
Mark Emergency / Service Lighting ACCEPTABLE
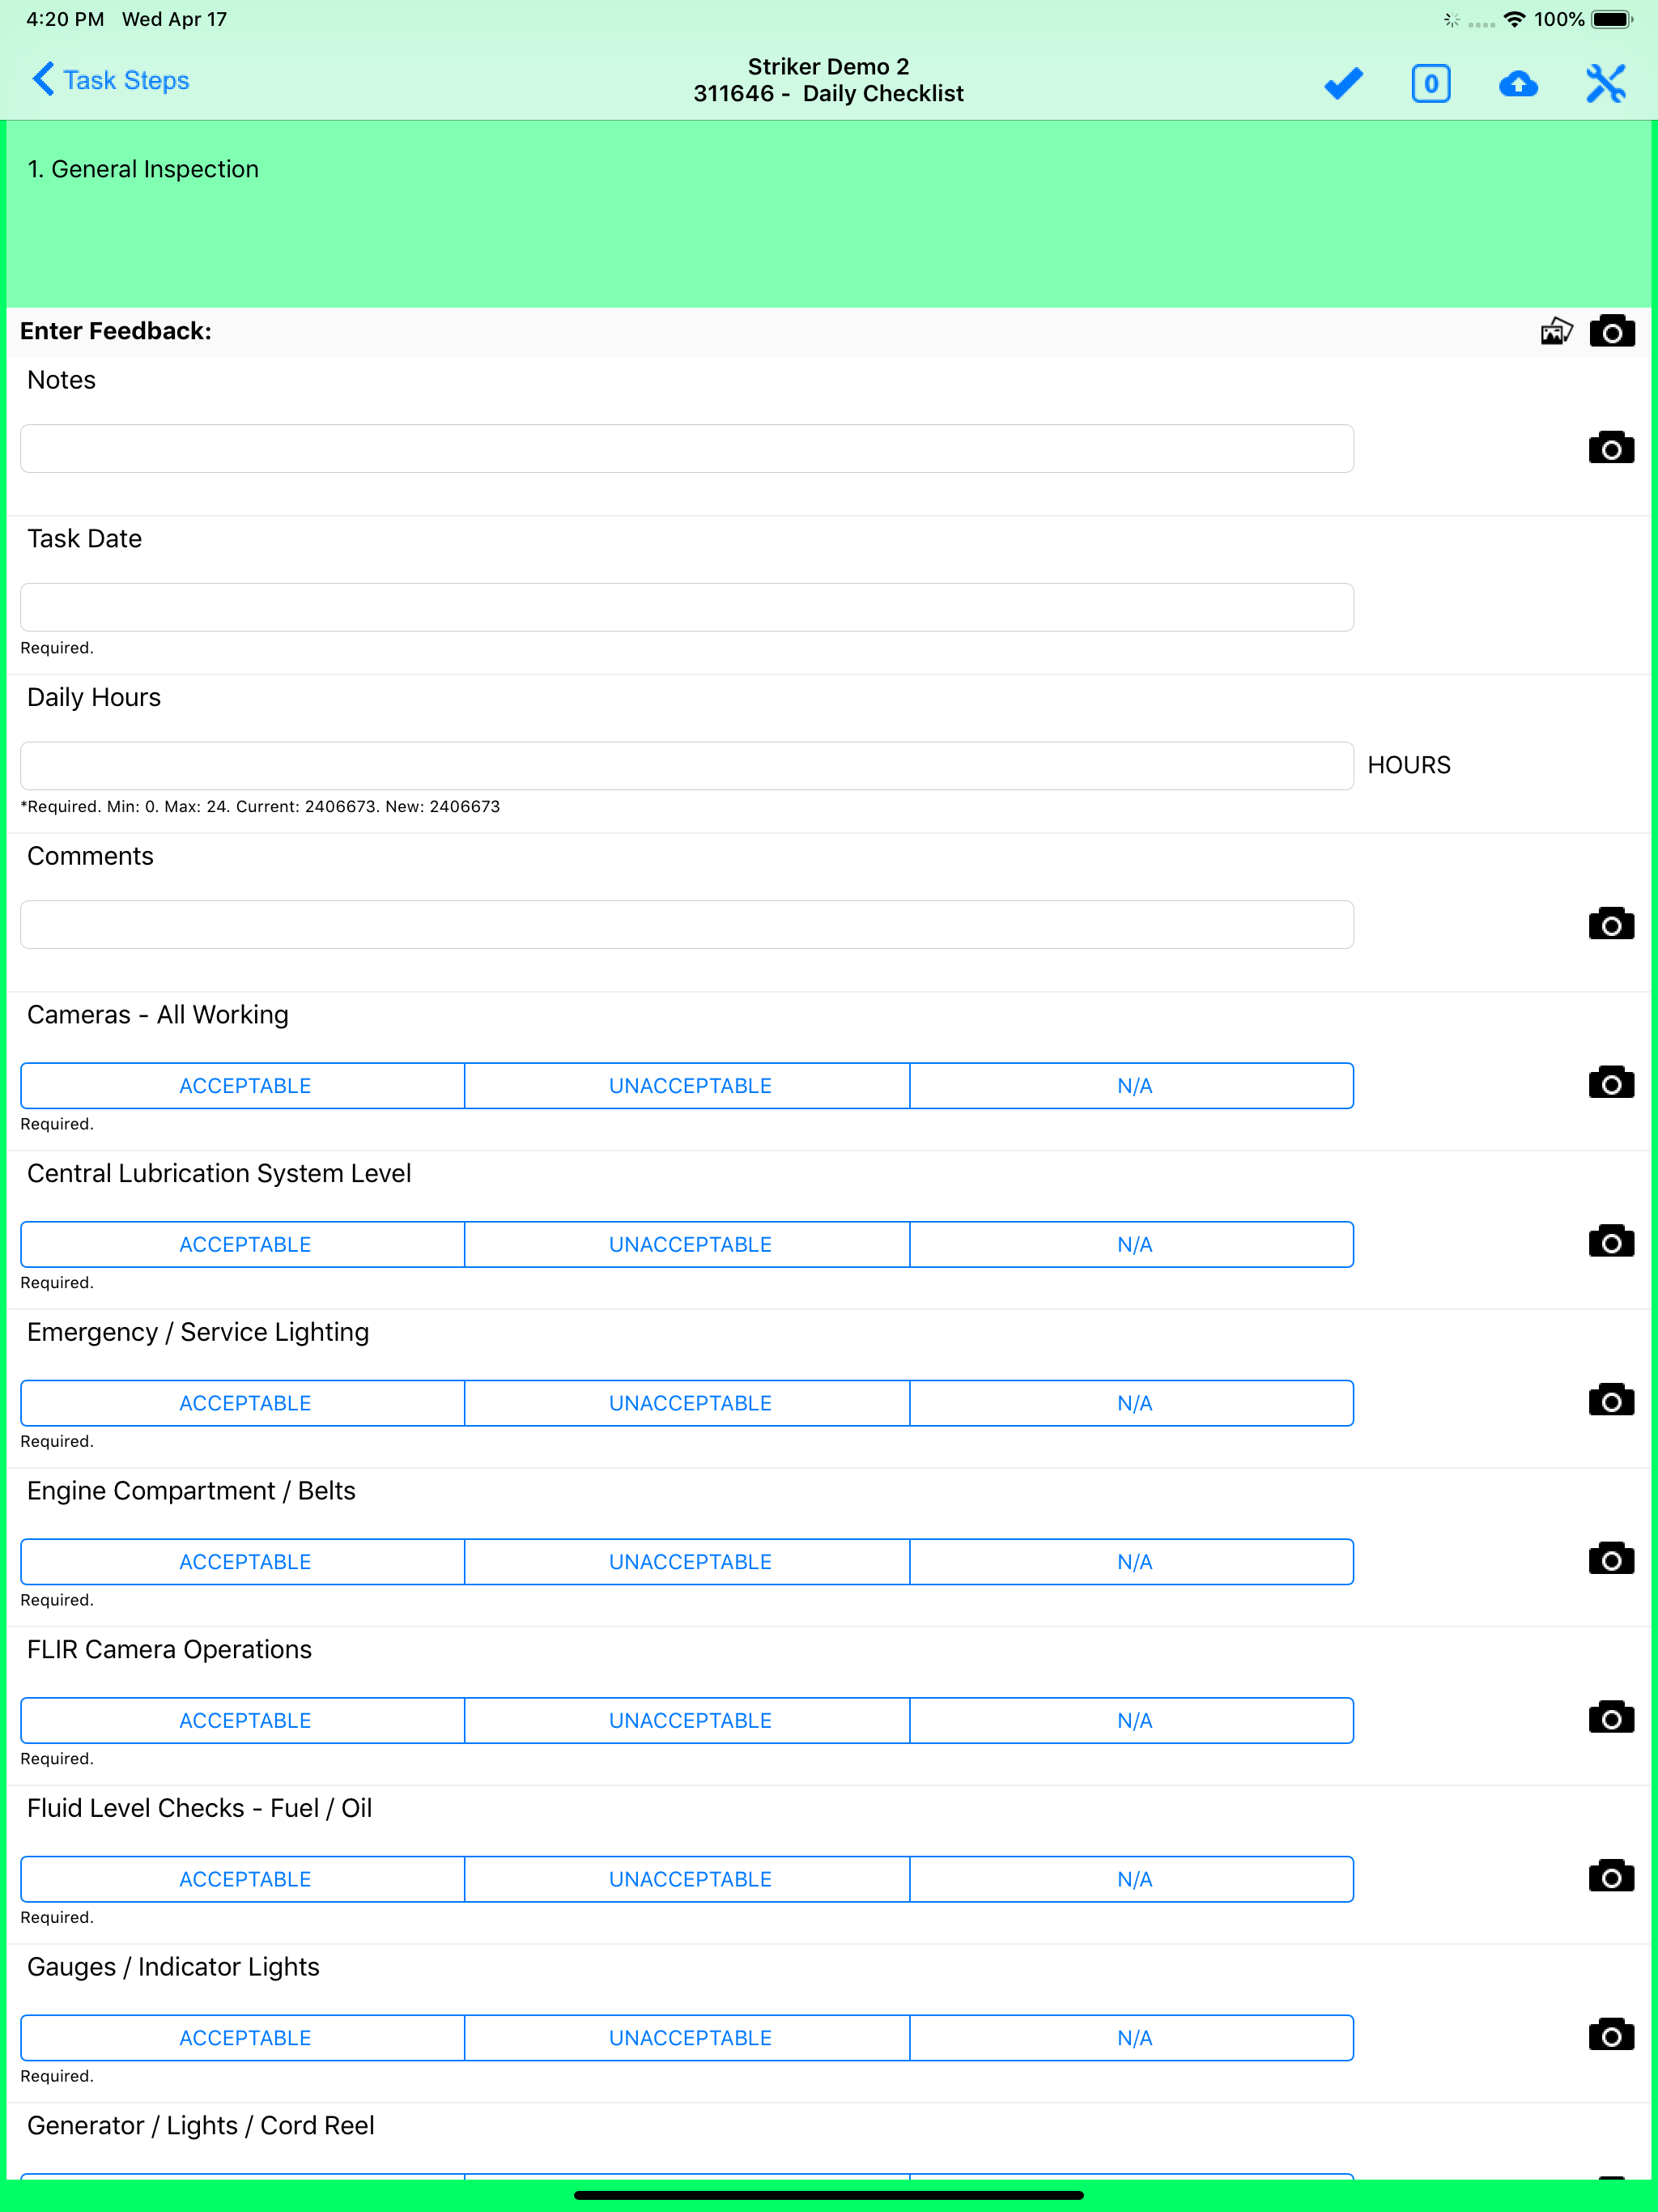pyautogui.click(x=243, y=1403)
